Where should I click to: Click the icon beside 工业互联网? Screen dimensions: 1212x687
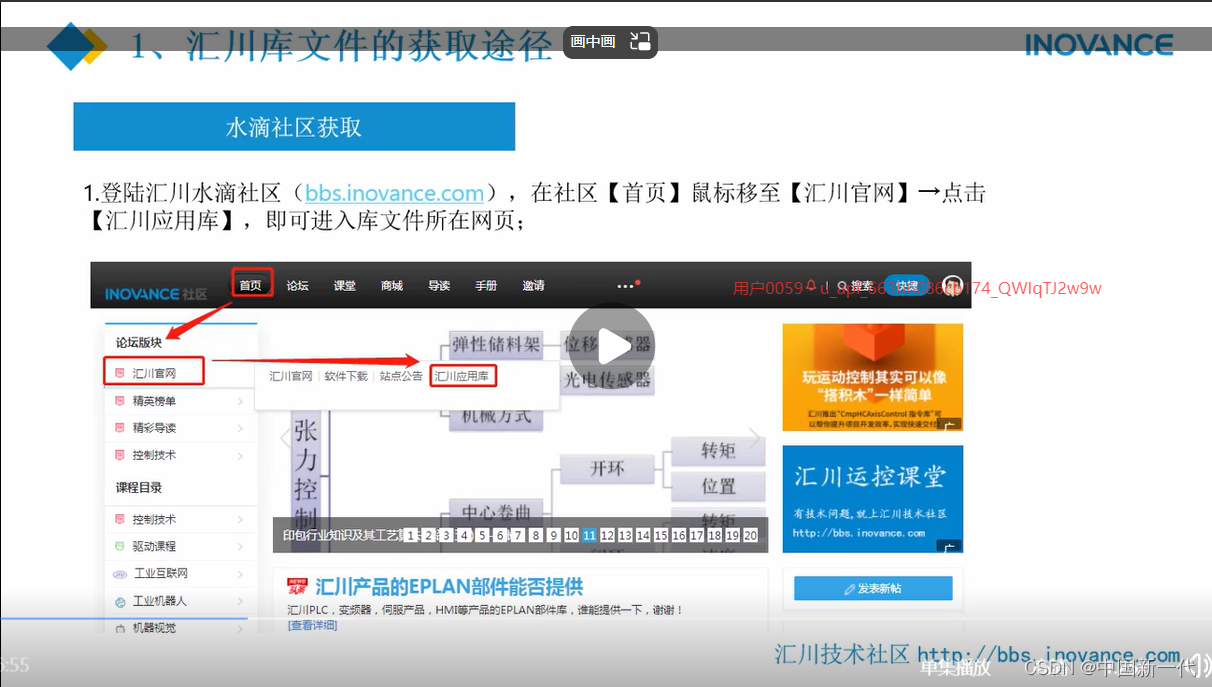120,574
